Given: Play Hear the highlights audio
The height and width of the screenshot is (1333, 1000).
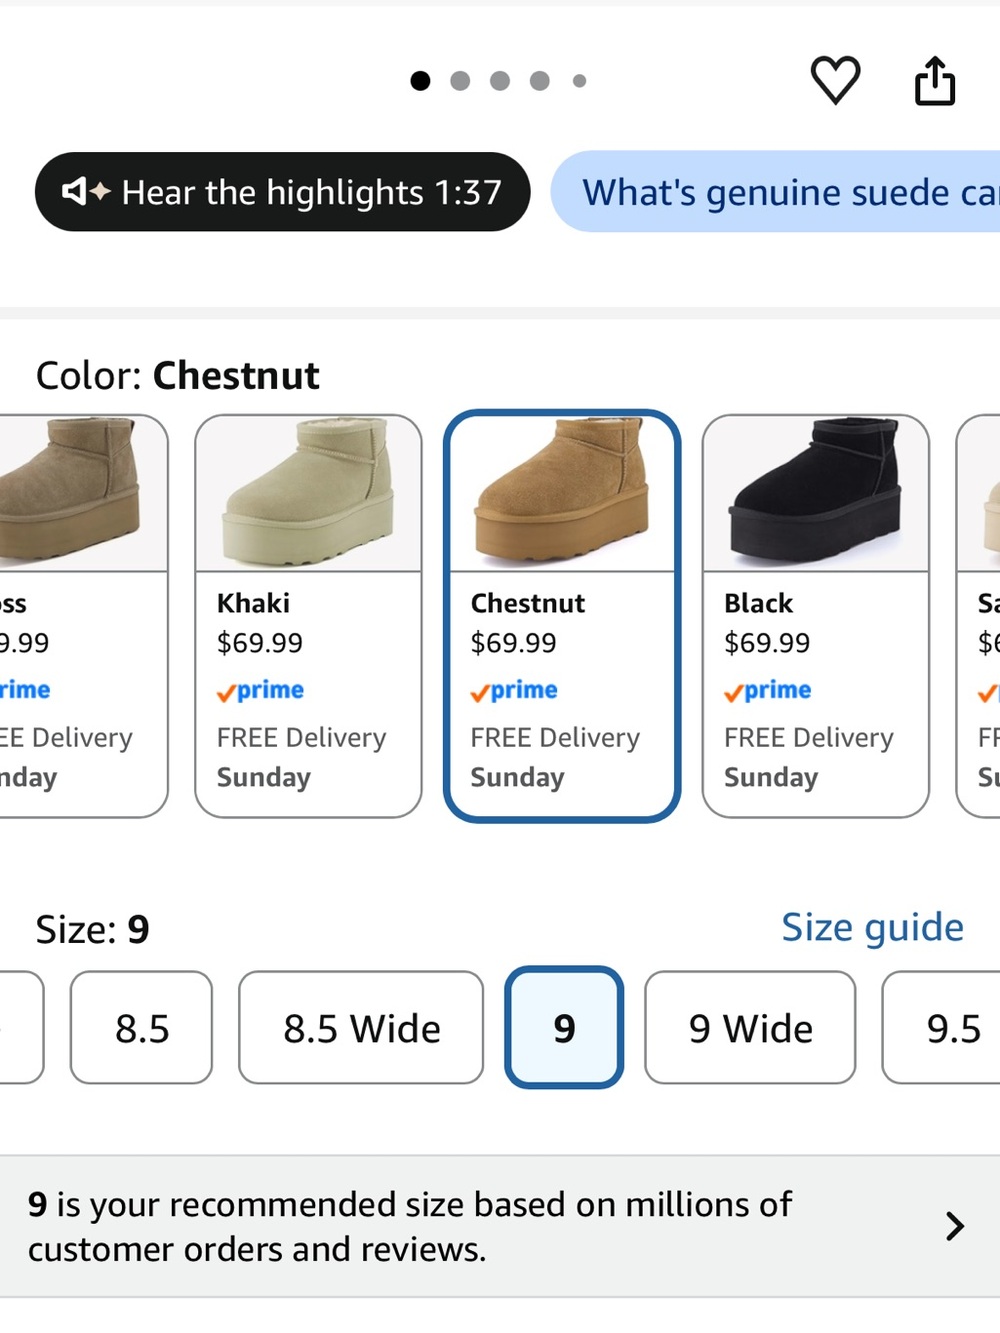Looking at the screenshot, I should 282,191.
